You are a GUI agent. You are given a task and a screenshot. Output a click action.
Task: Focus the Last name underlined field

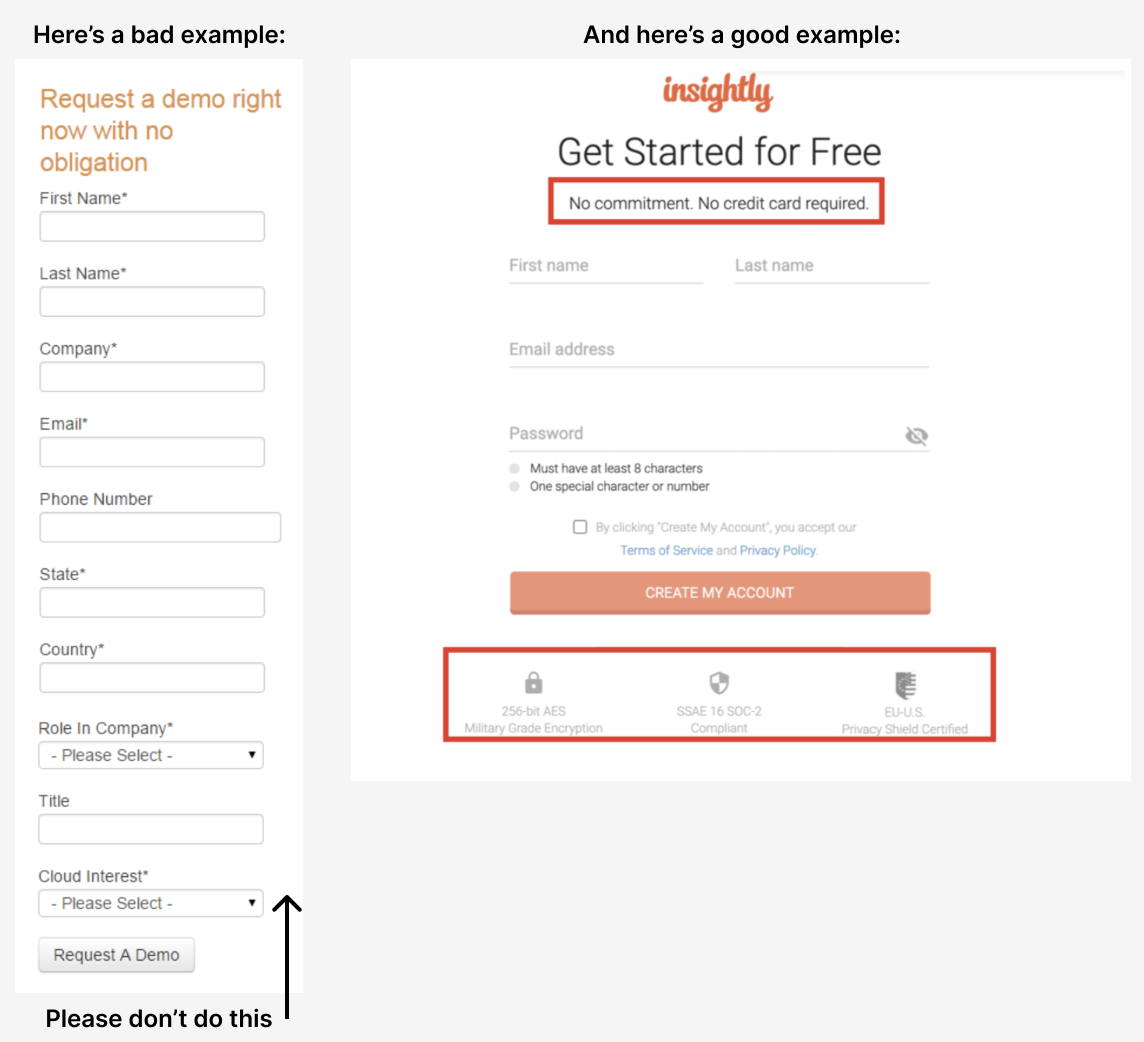831,266
